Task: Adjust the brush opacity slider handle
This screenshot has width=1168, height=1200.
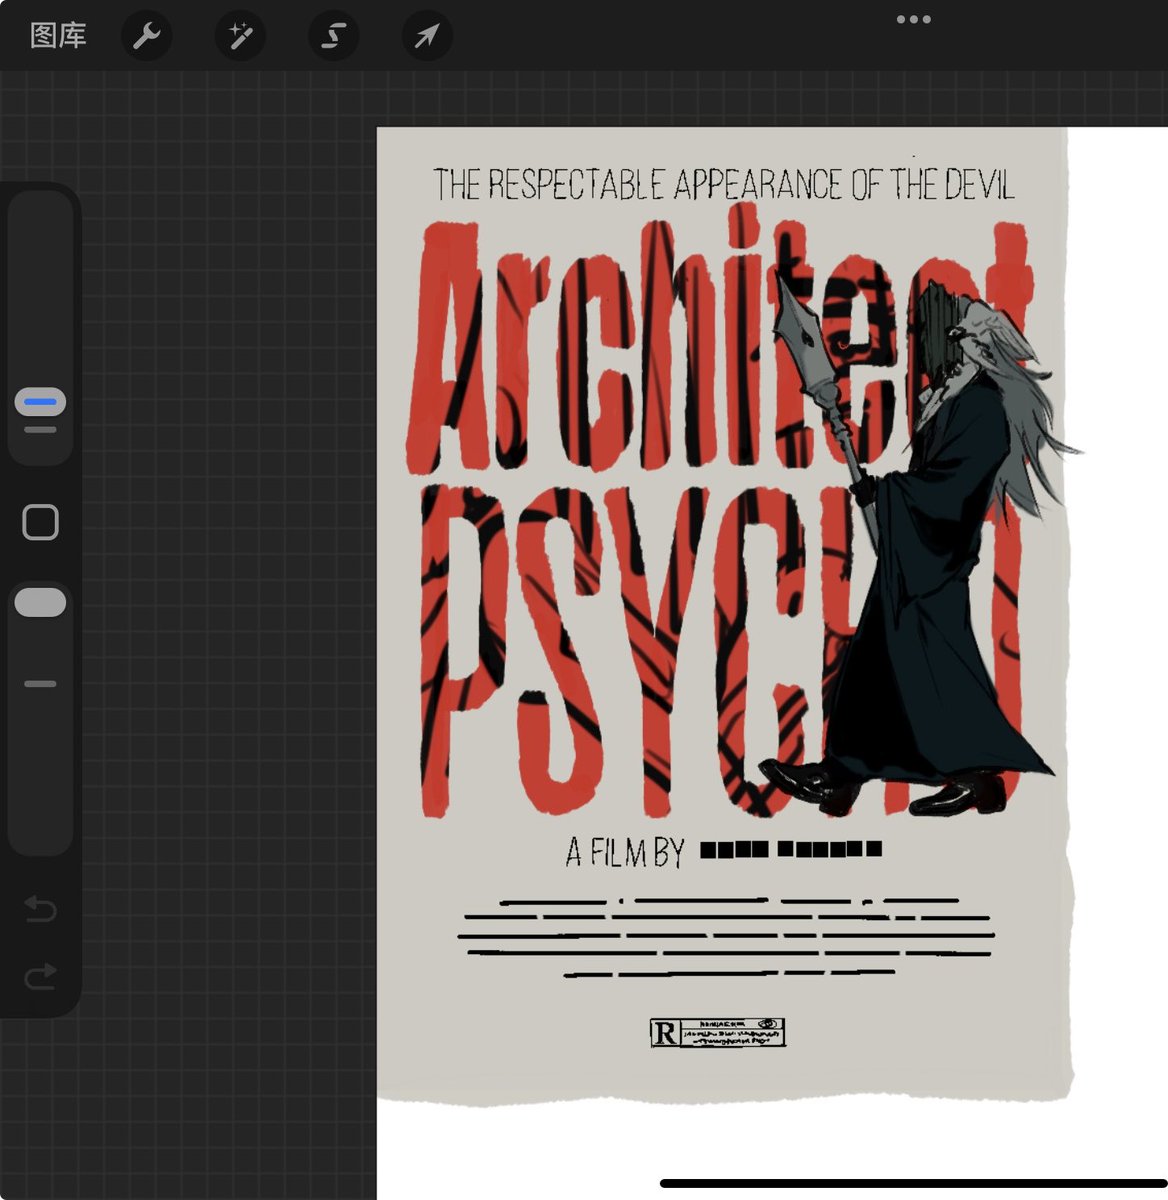Action: point(40,603)
